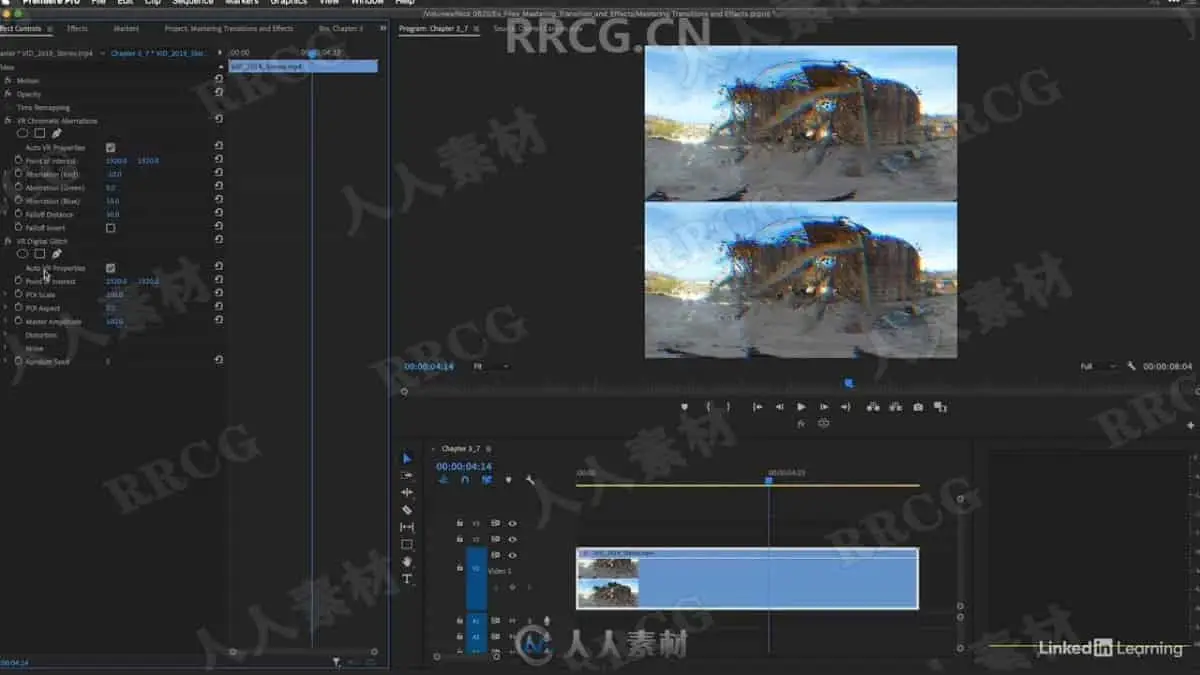
Task: Open the button editor plus icon
Action: coord(1190,425)
